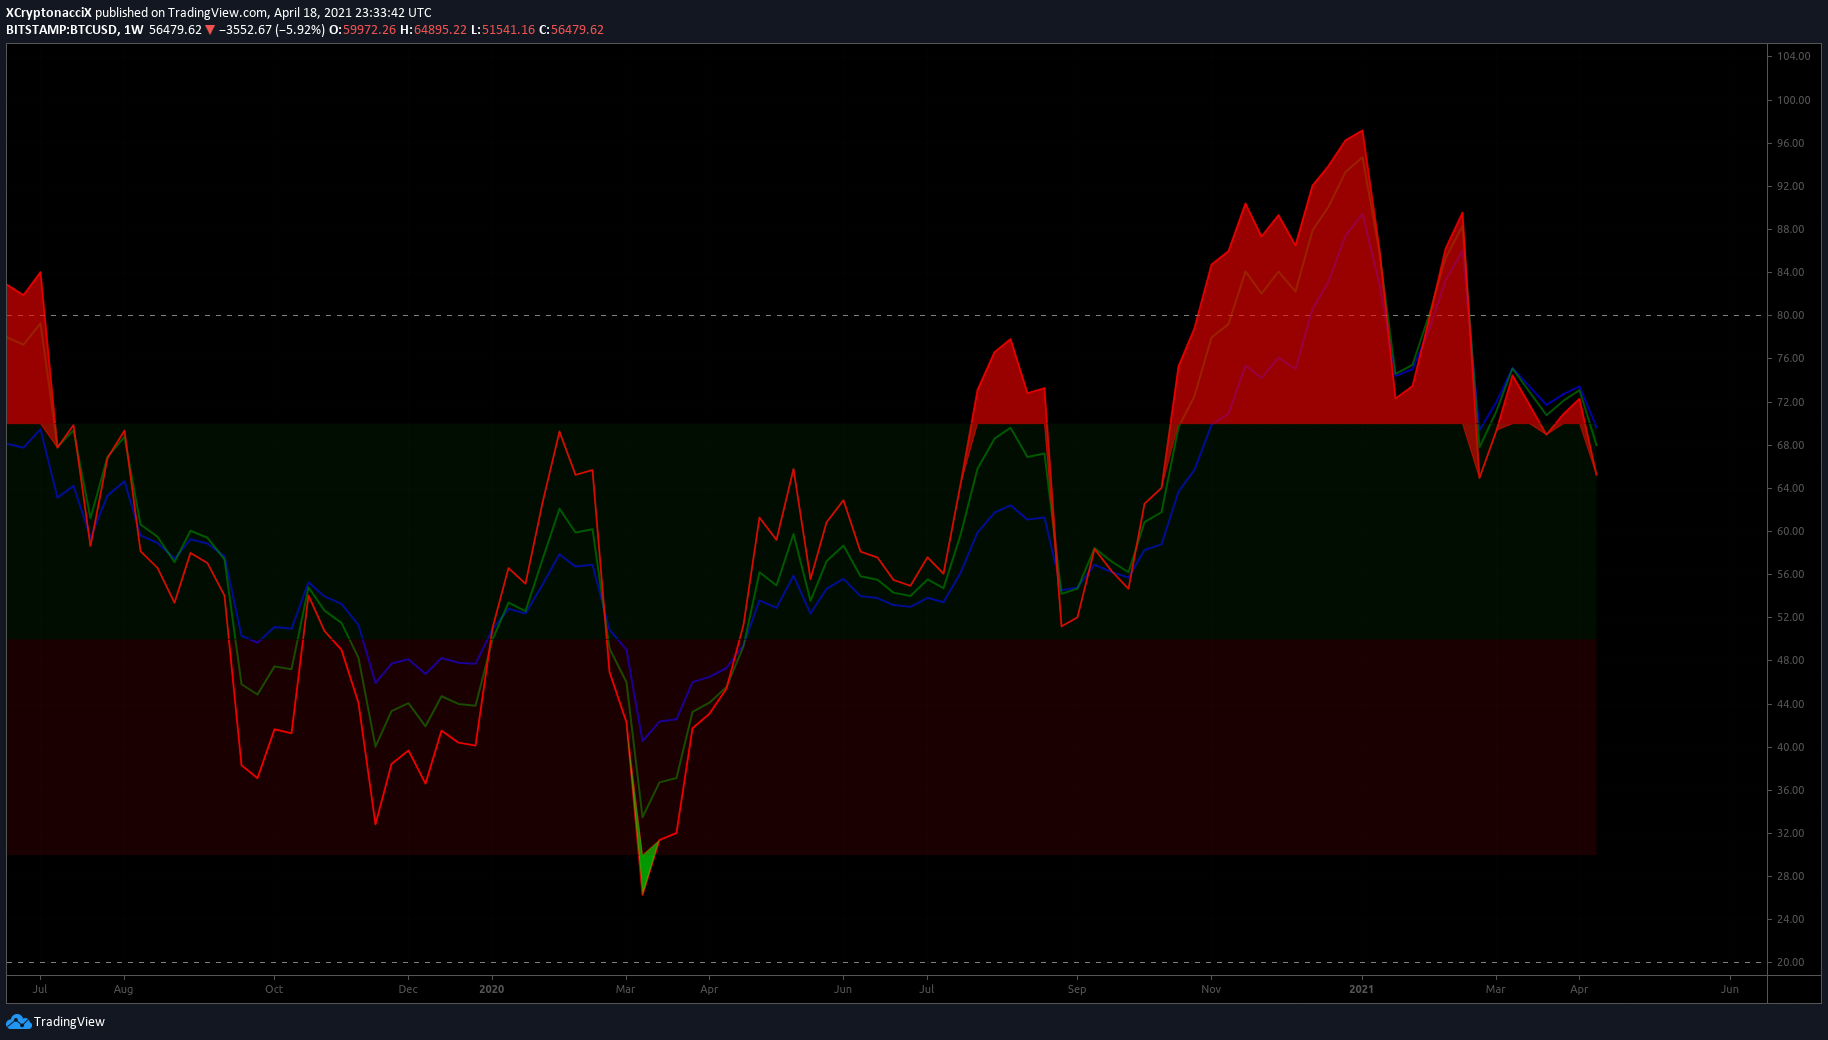Click the 52.00 price axis label
Screen dimensions: 1828x1040
tap(1790, 617)
